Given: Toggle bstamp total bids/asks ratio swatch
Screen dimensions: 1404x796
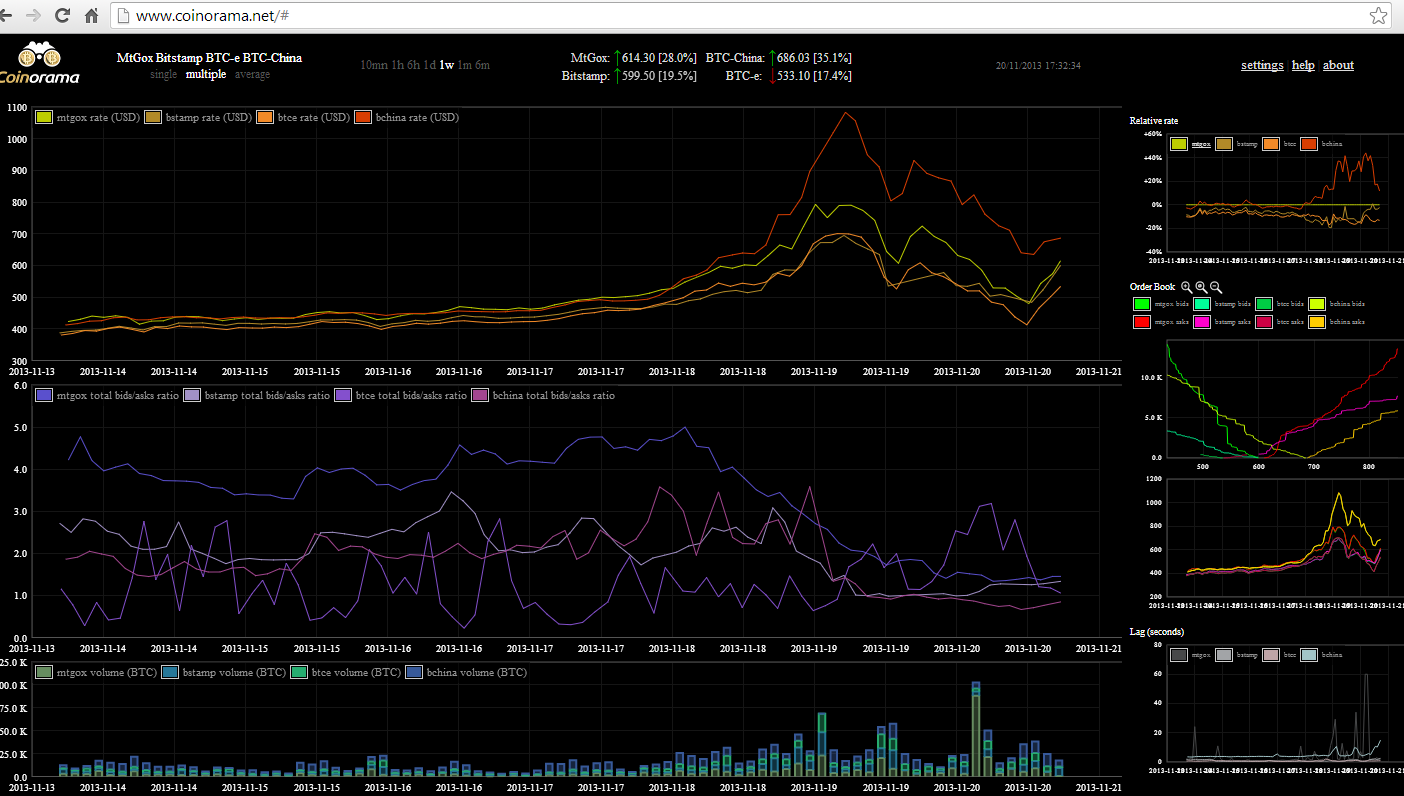Looking at the screenshot, I should click(x=192, y=395).
